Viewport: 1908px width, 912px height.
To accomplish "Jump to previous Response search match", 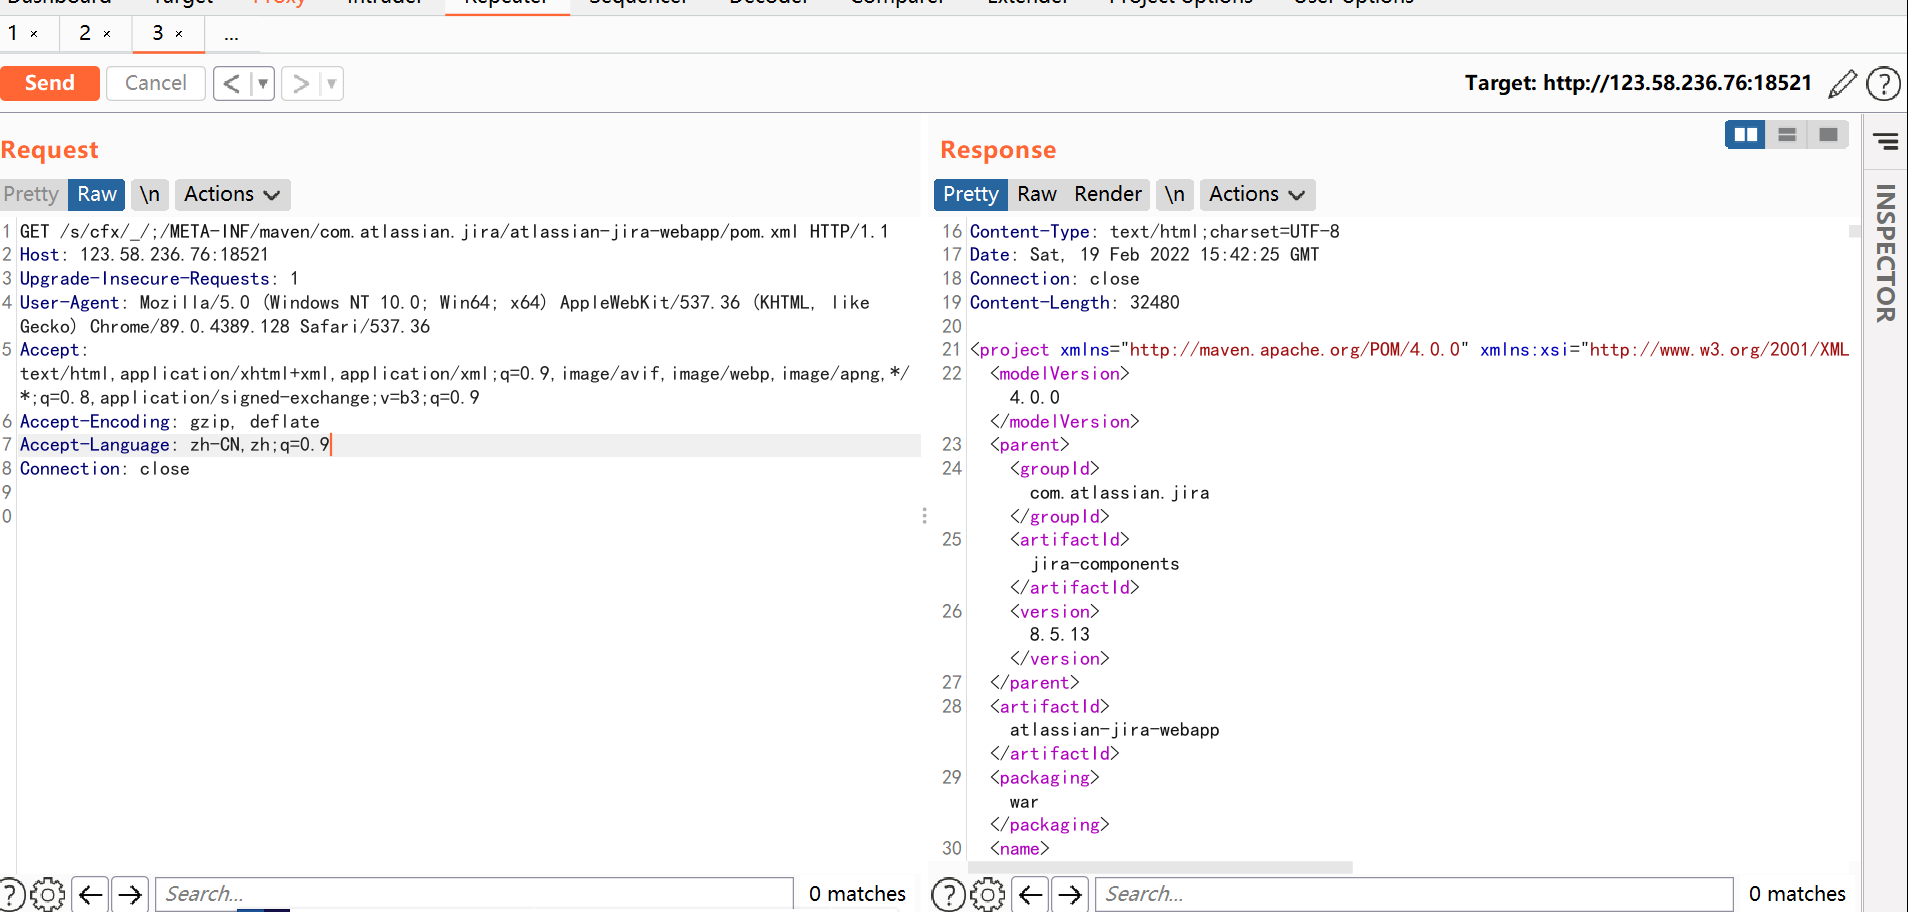I will click(1031, 894).
